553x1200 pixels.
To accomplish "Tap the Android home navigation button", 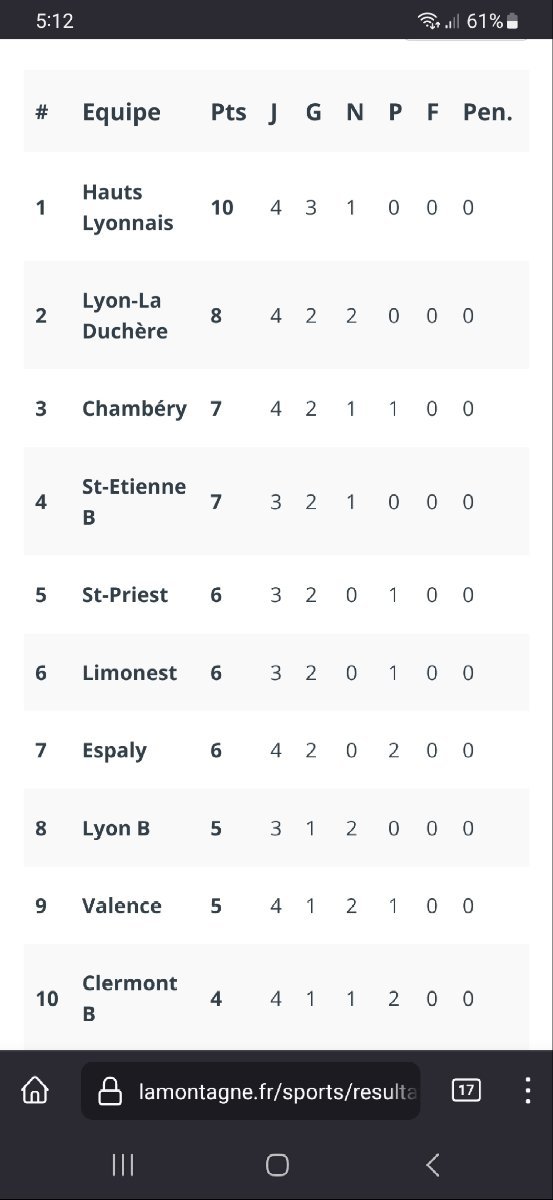I will pyautogui.click(x=277, y=1164).
